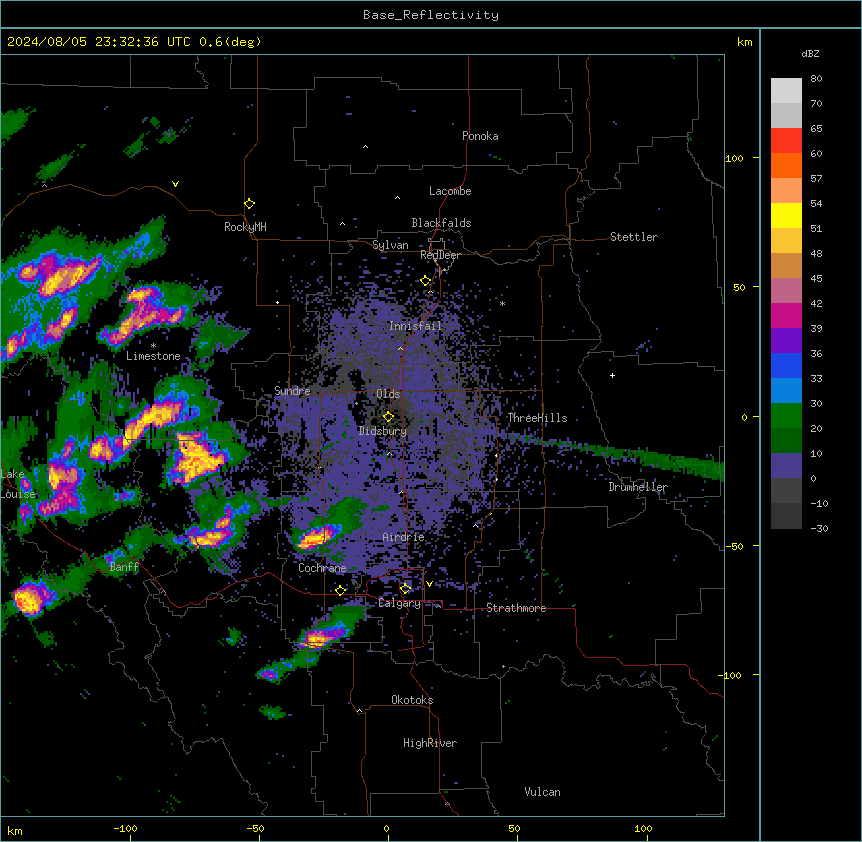Click the 39 dBZ magenta legend swatch
This screenshot has height=842, width=862.
[786, 315]
